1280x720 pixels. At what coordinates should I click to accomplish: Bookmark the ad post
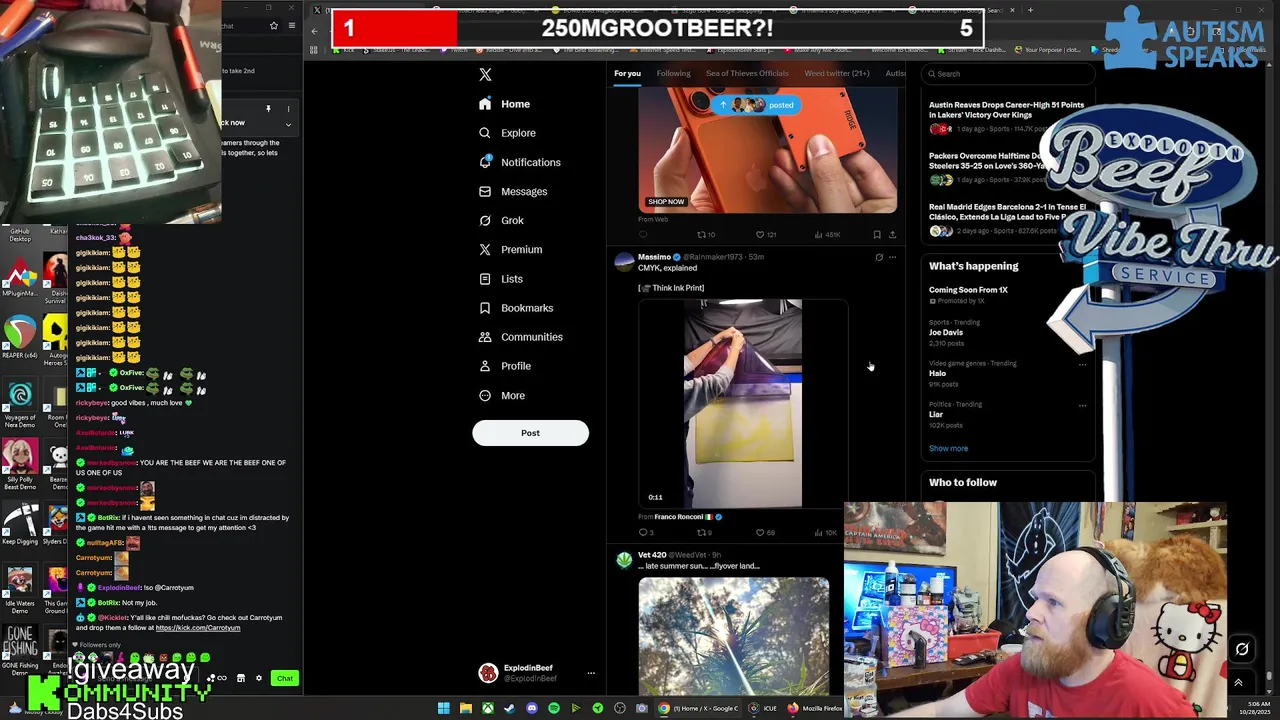[877, 235]
